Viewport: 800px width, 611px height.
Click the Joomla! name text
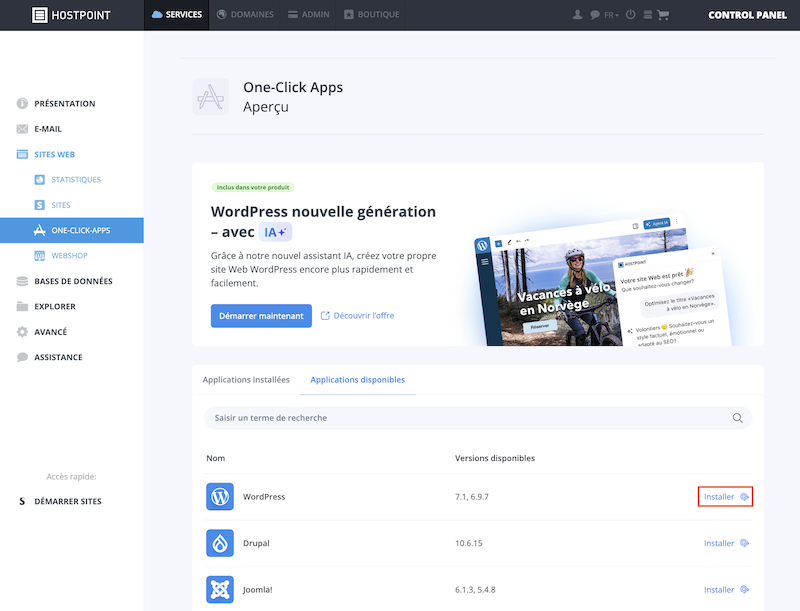pos(258,590)
